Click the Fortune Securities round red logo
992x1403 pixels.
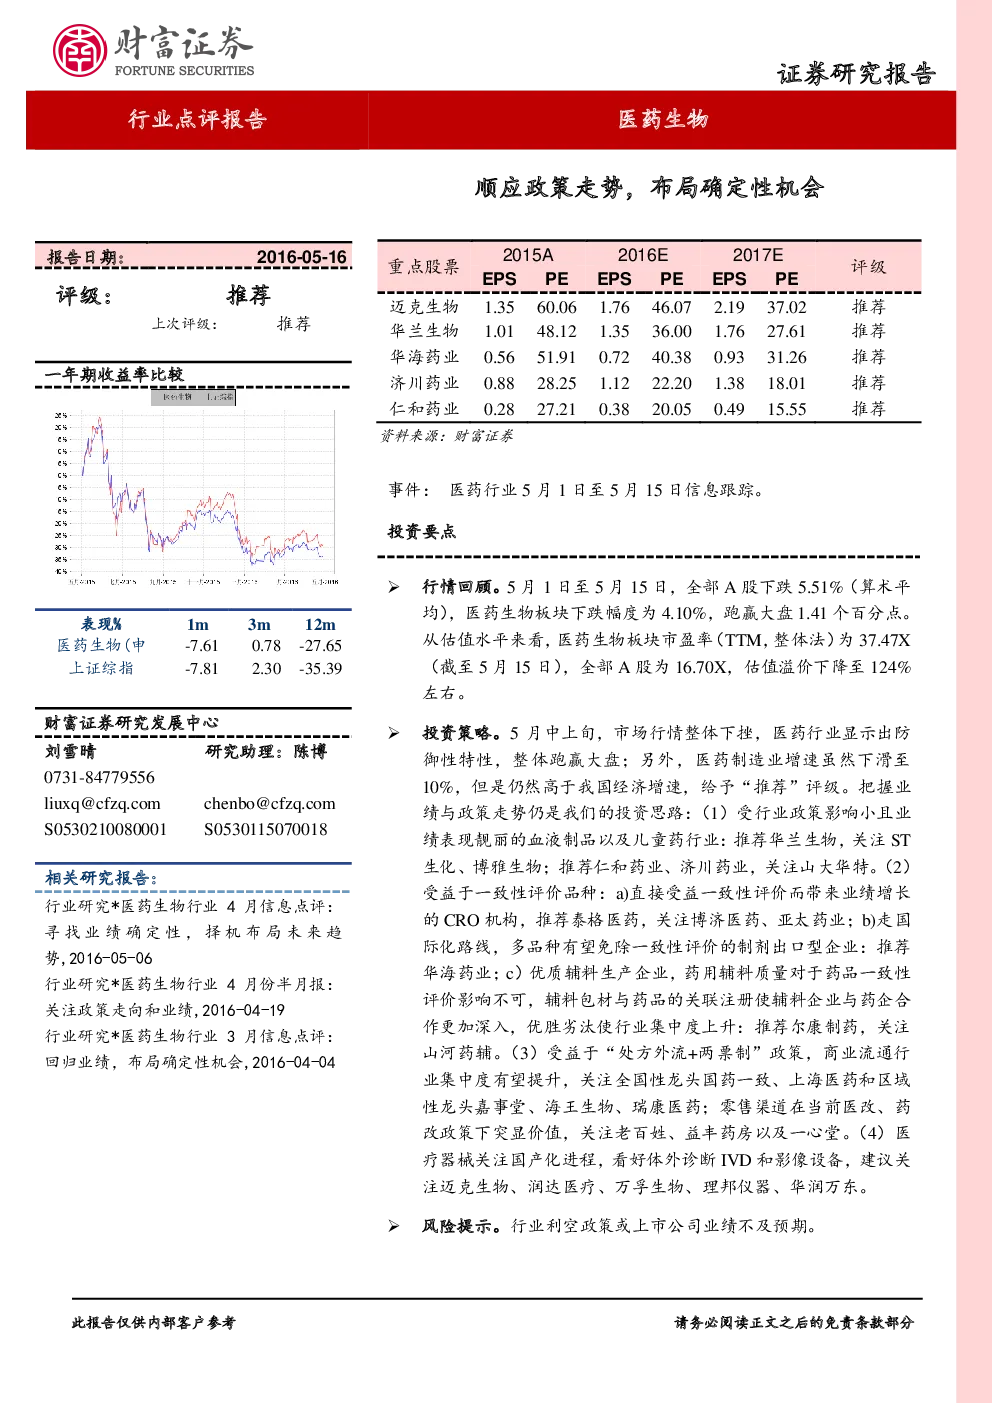point(79,50)
